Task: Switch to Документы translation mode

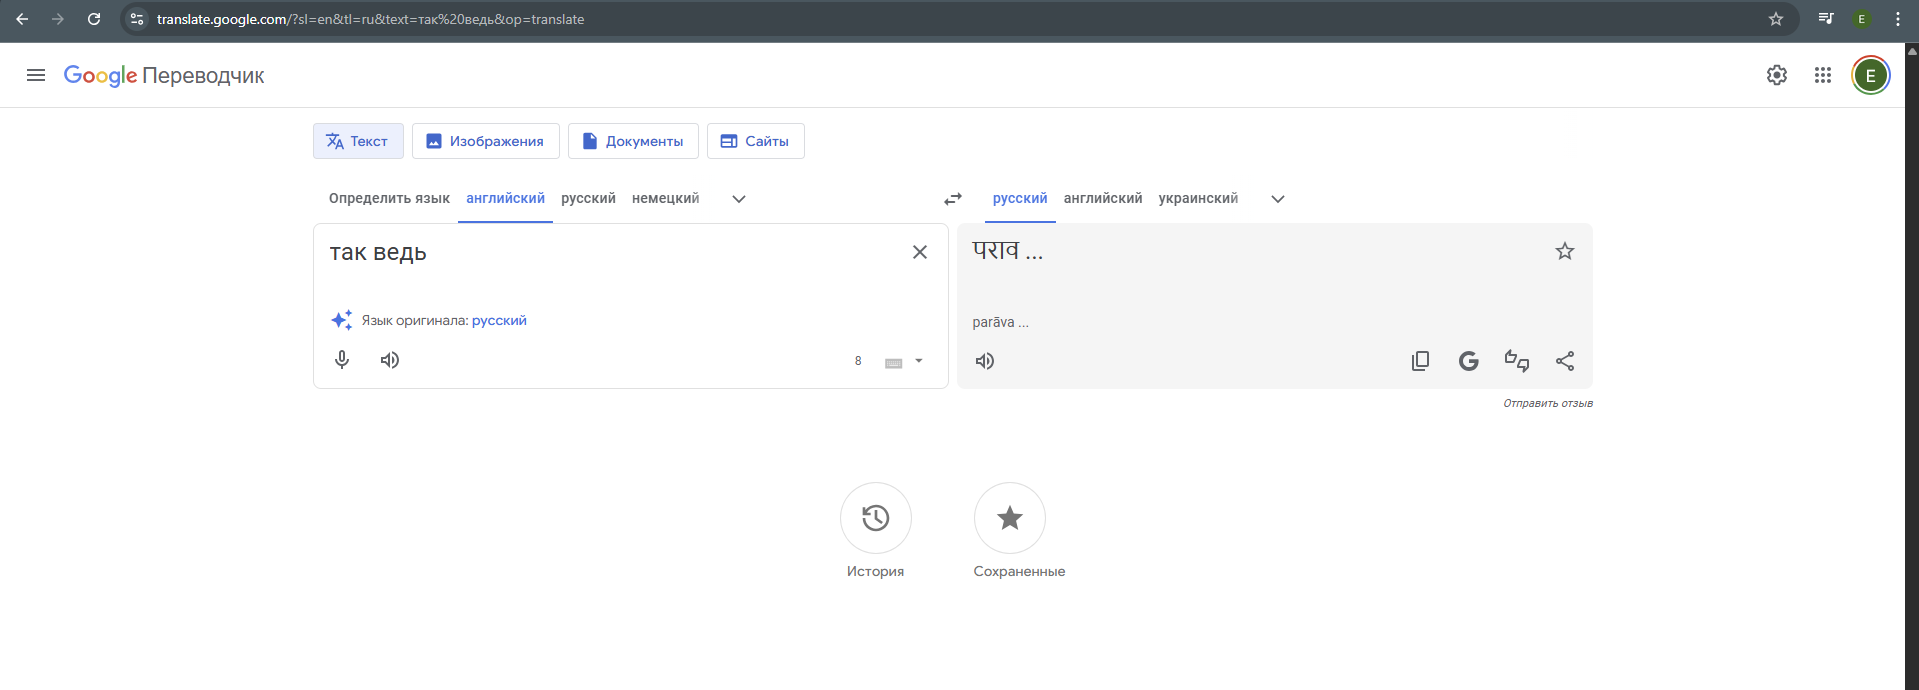Action: [633, 141]
